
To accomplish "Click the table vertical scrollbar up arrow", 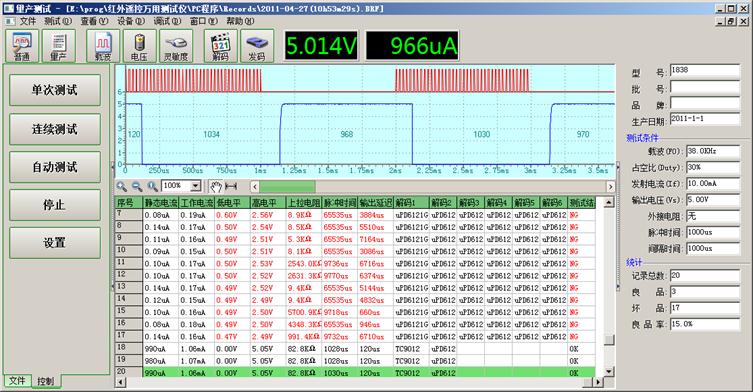I will coord(609,202).
